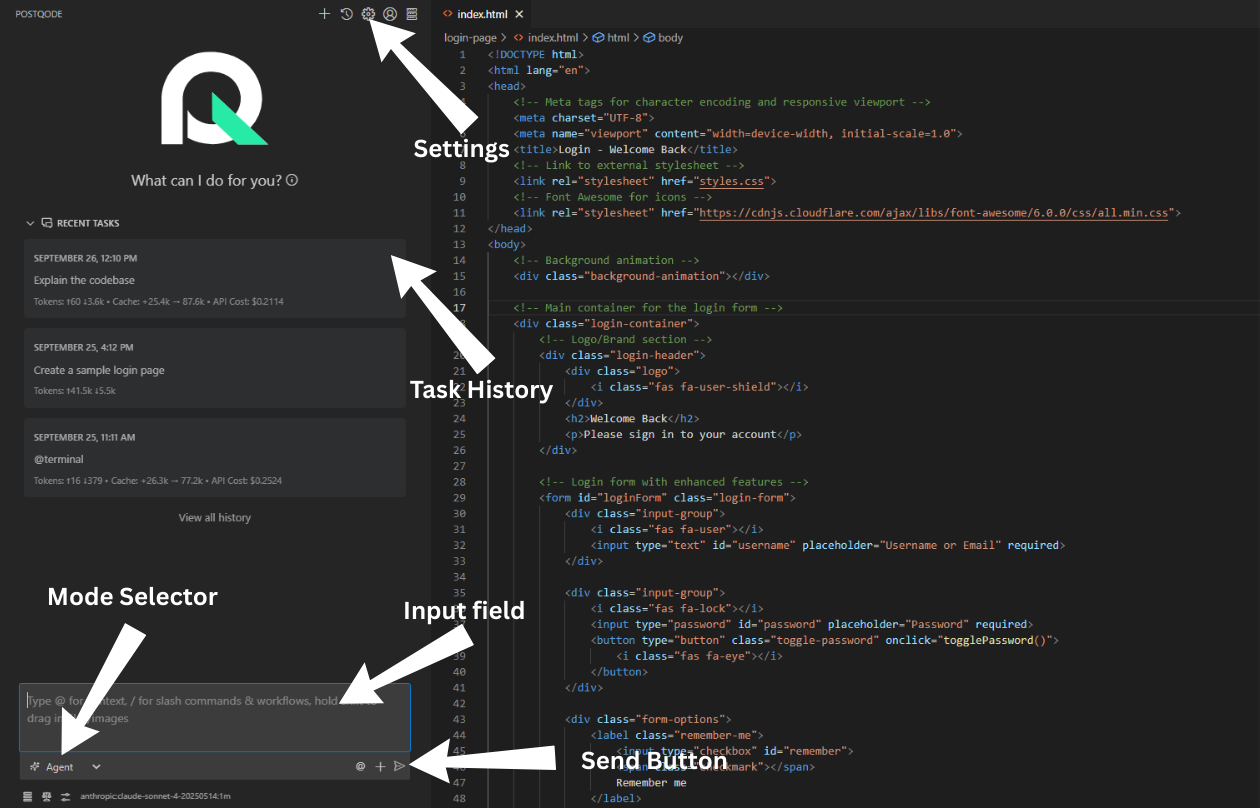
Task: Collapse the Recent Tasks section
Action: pyautogui.click(x=30, y=223)
